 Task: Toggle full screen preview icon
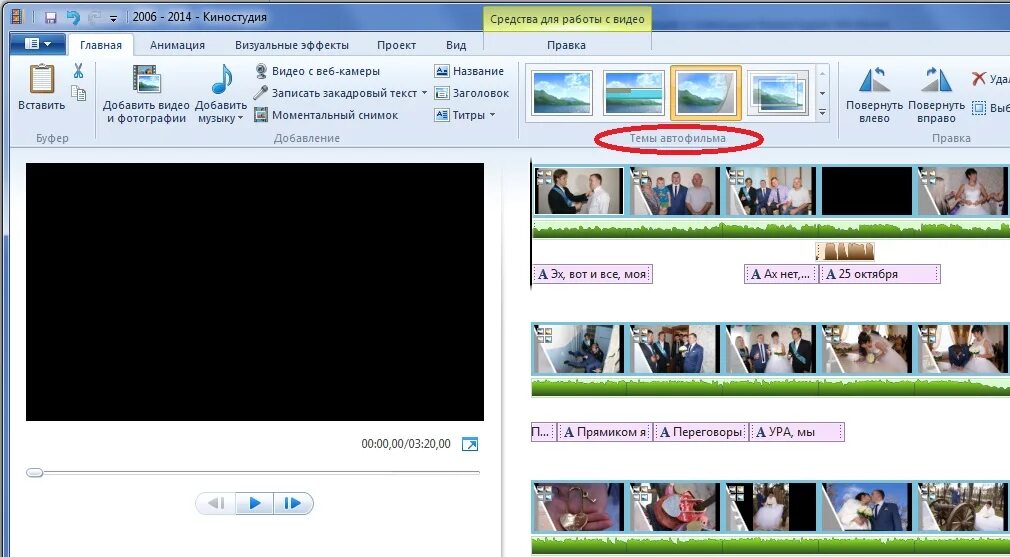coord(470,444)
